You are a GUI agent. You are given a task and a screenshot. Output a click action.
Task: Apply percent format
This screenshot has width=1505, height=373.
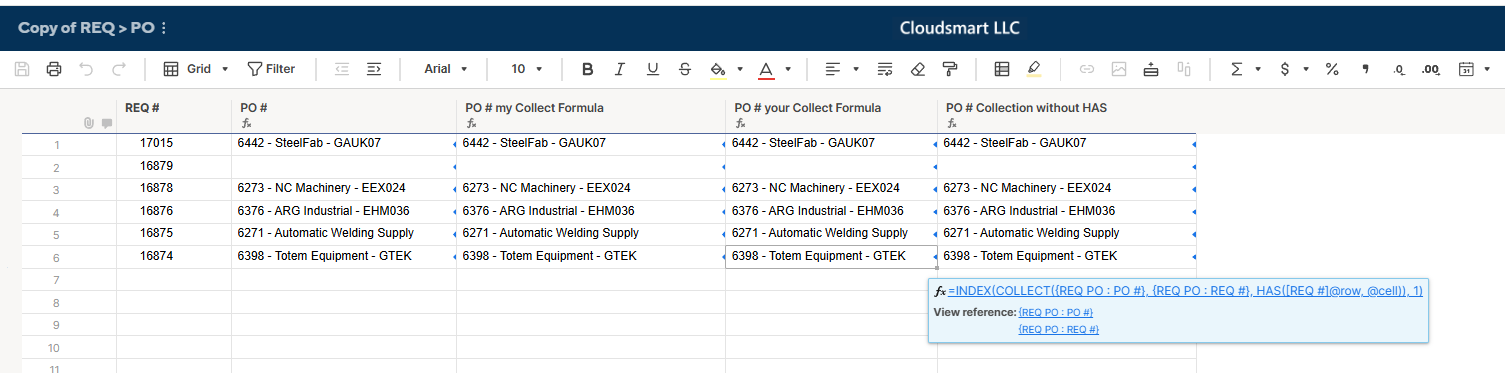(x=1332, y=69)
